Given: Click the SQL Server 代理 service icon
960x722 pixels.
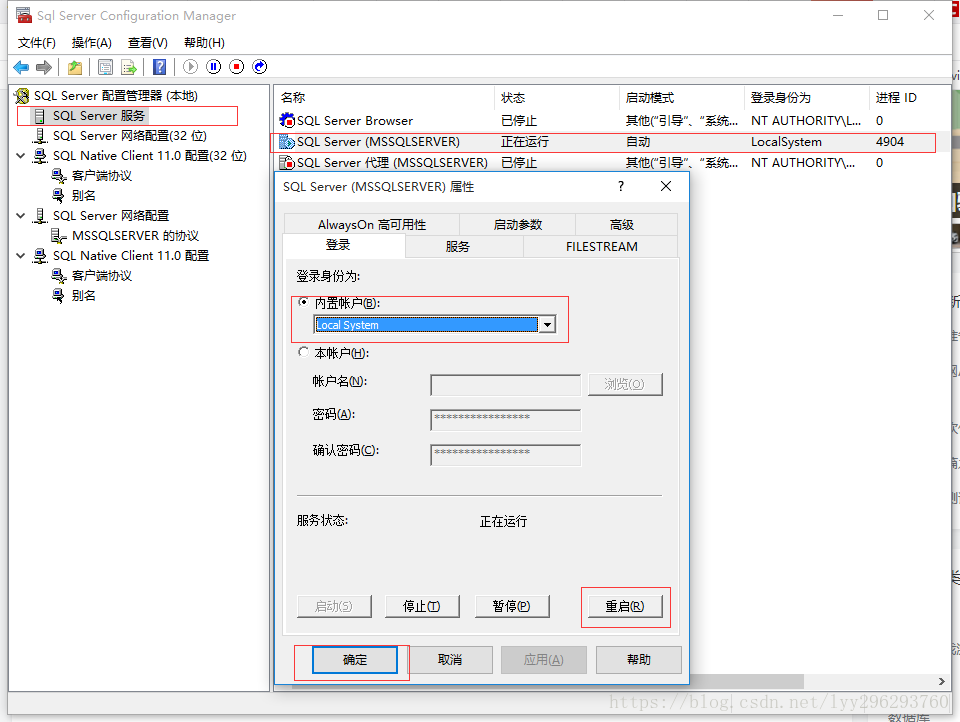Looking at the screenshot, I should [x=287, y=162].
